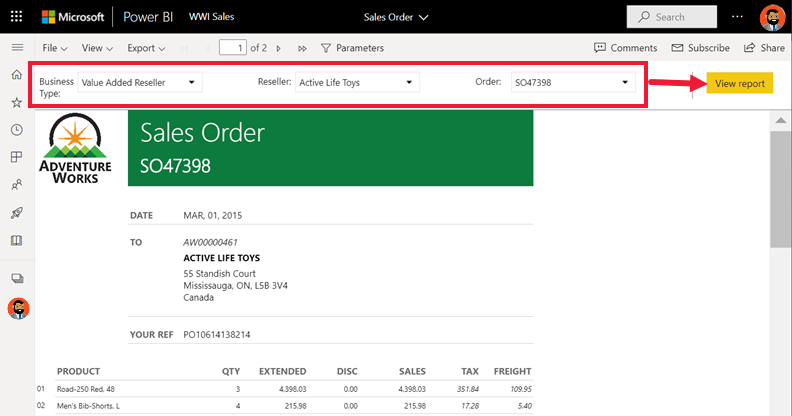Open the Shared with me icon

point(17,185)
